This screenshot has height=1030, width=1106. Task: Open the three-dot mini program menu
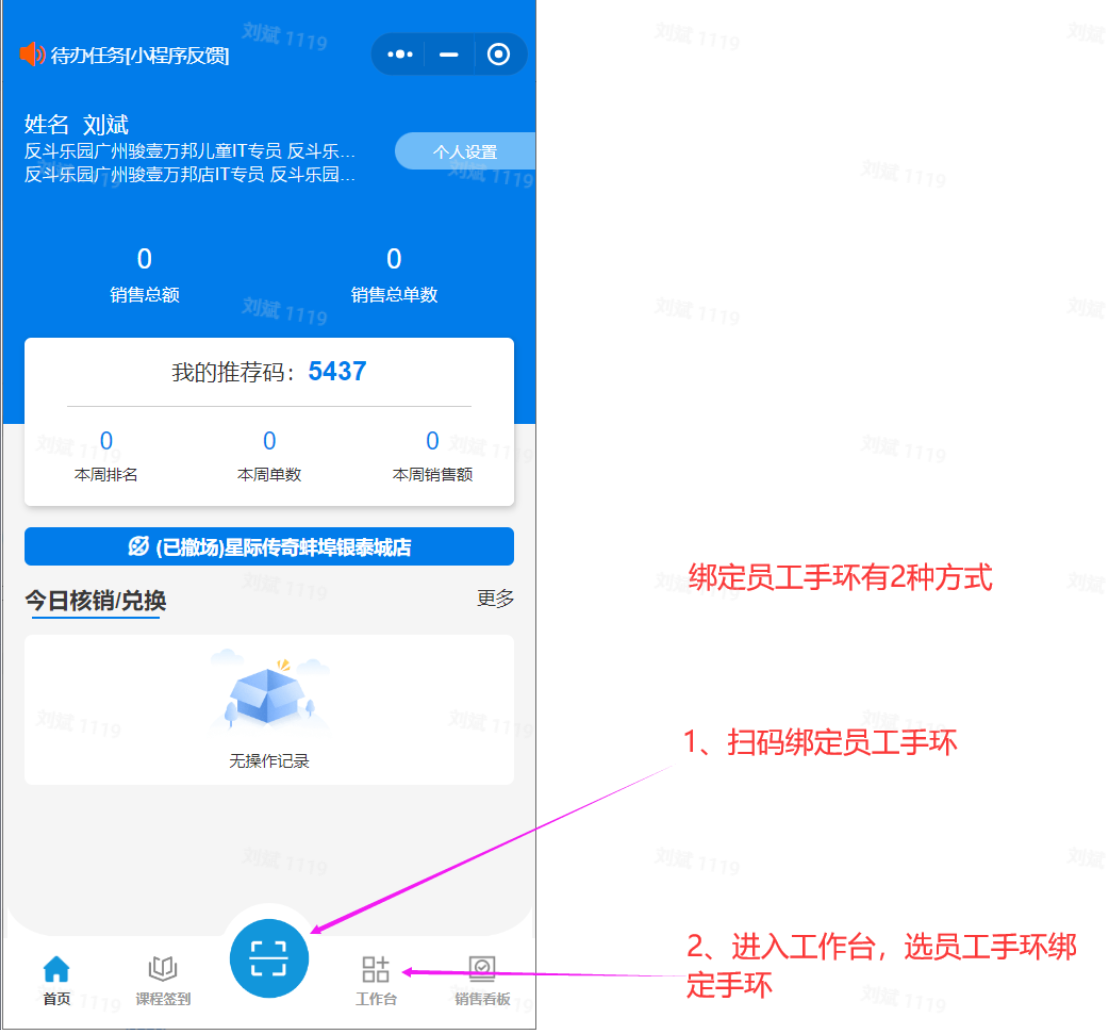pos(400,54)
